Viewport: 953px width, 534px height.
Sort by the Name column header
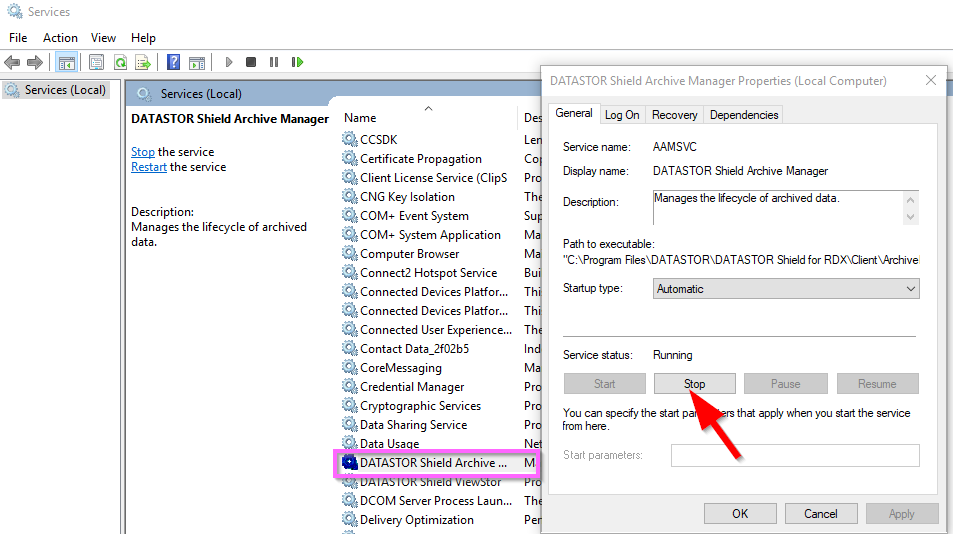[x=360, y=118]
